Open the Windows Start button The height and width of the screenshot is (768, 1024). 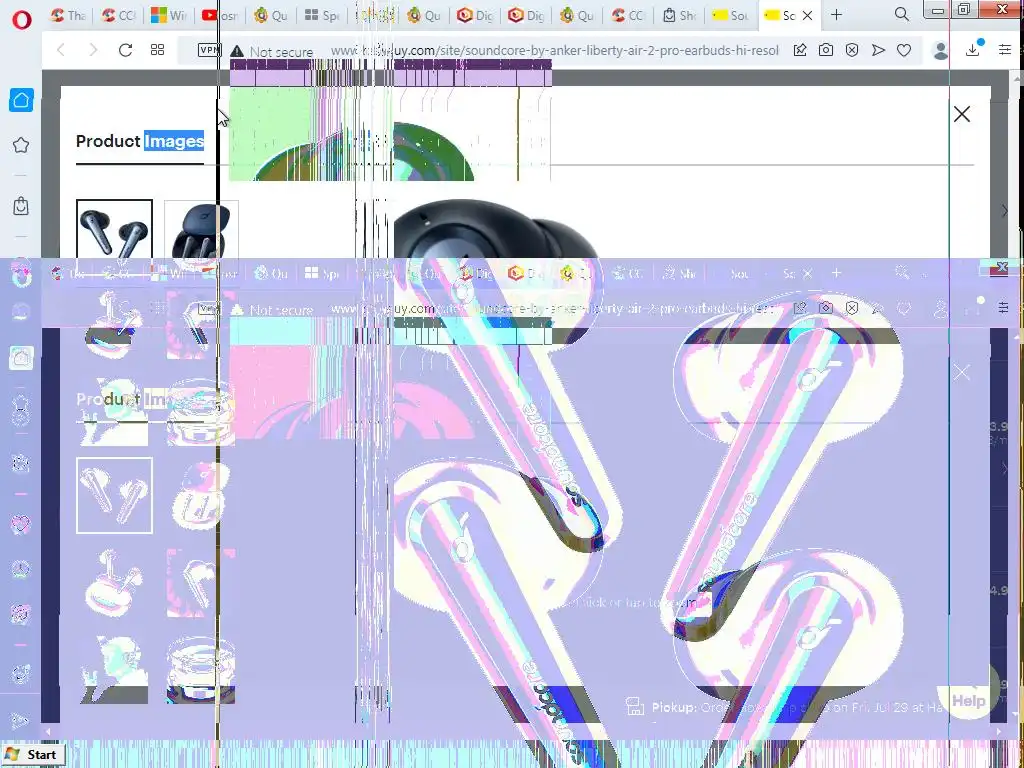tap(33, 755)
